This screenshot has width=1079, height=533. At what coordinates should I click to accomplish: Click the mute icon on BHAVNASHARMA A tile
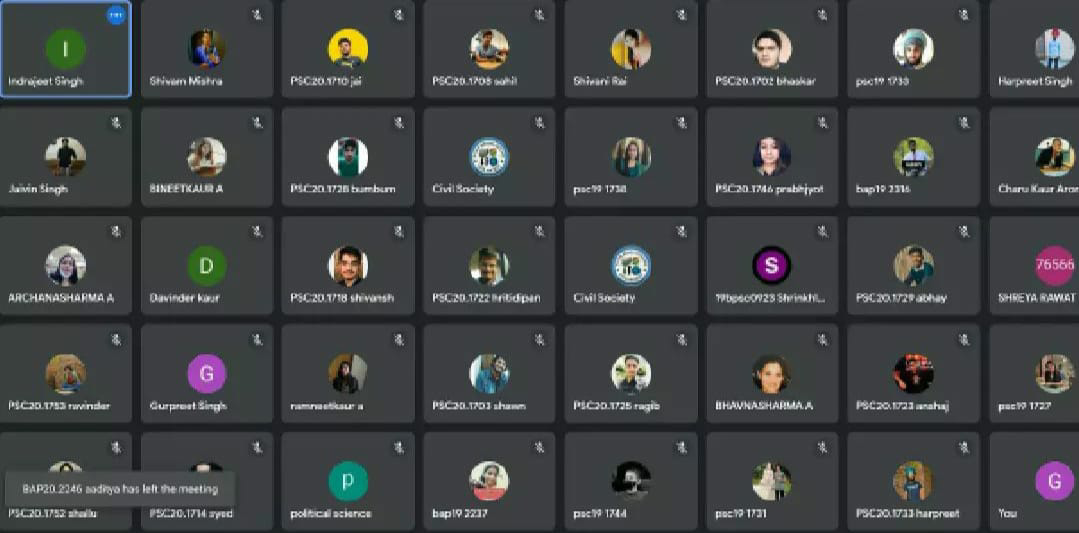(x=822, y=340)
